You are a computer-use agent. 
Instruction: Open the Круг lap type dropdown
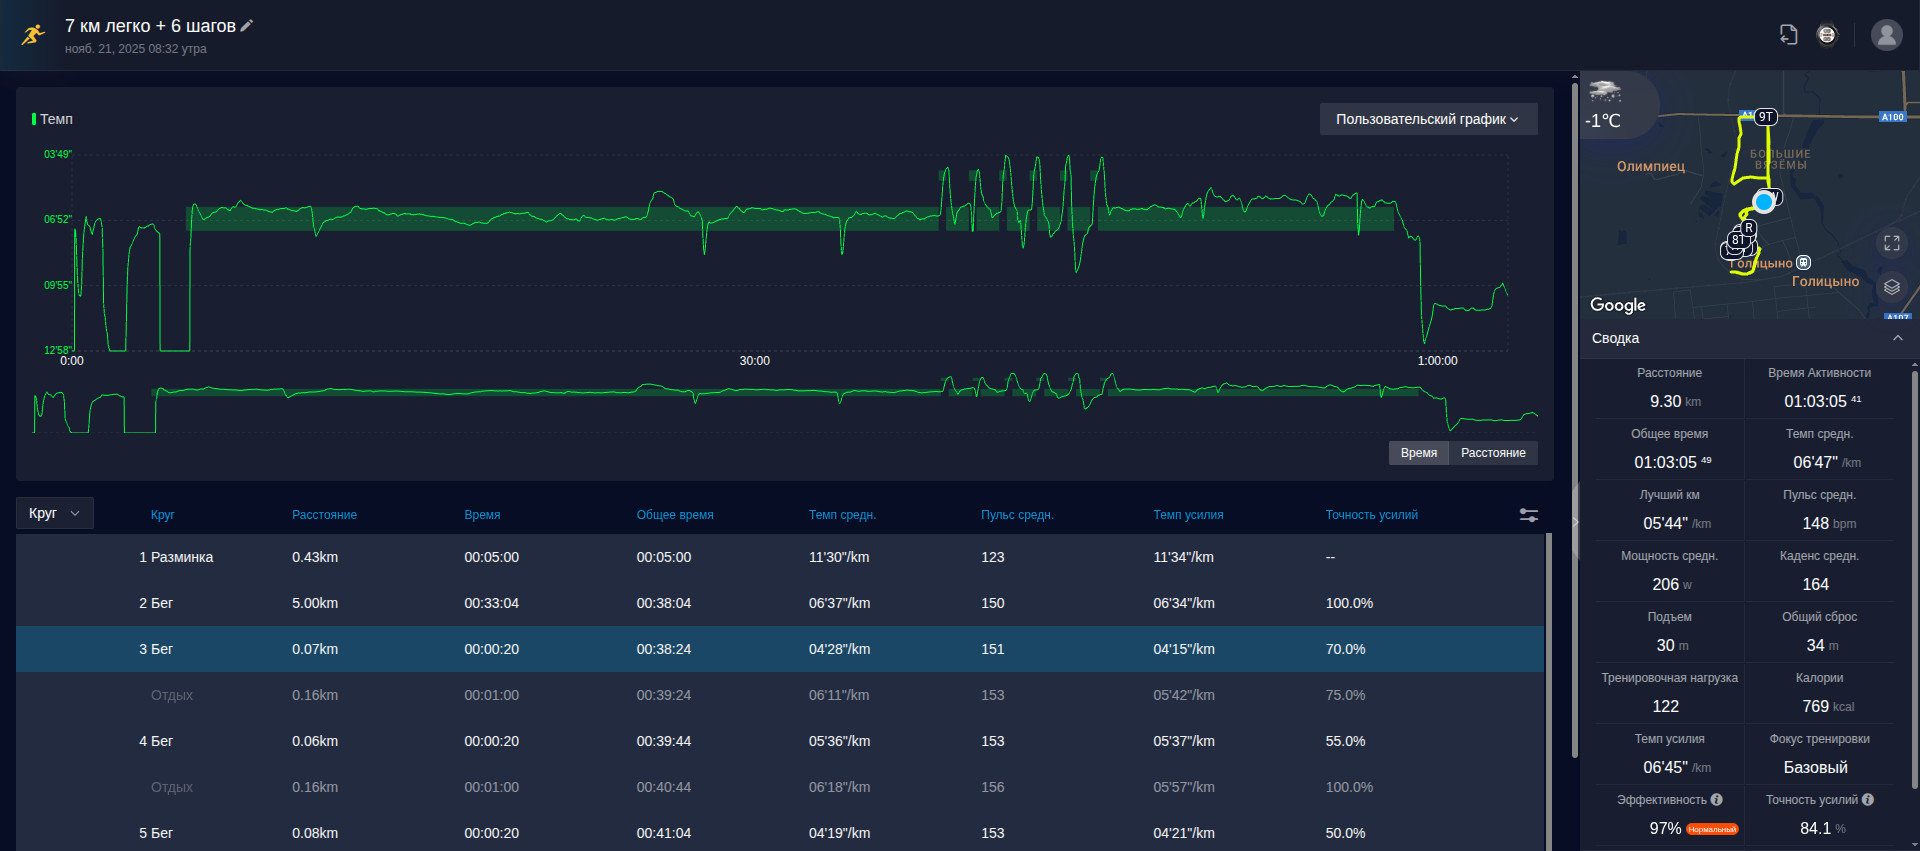[x=55, y=513]
